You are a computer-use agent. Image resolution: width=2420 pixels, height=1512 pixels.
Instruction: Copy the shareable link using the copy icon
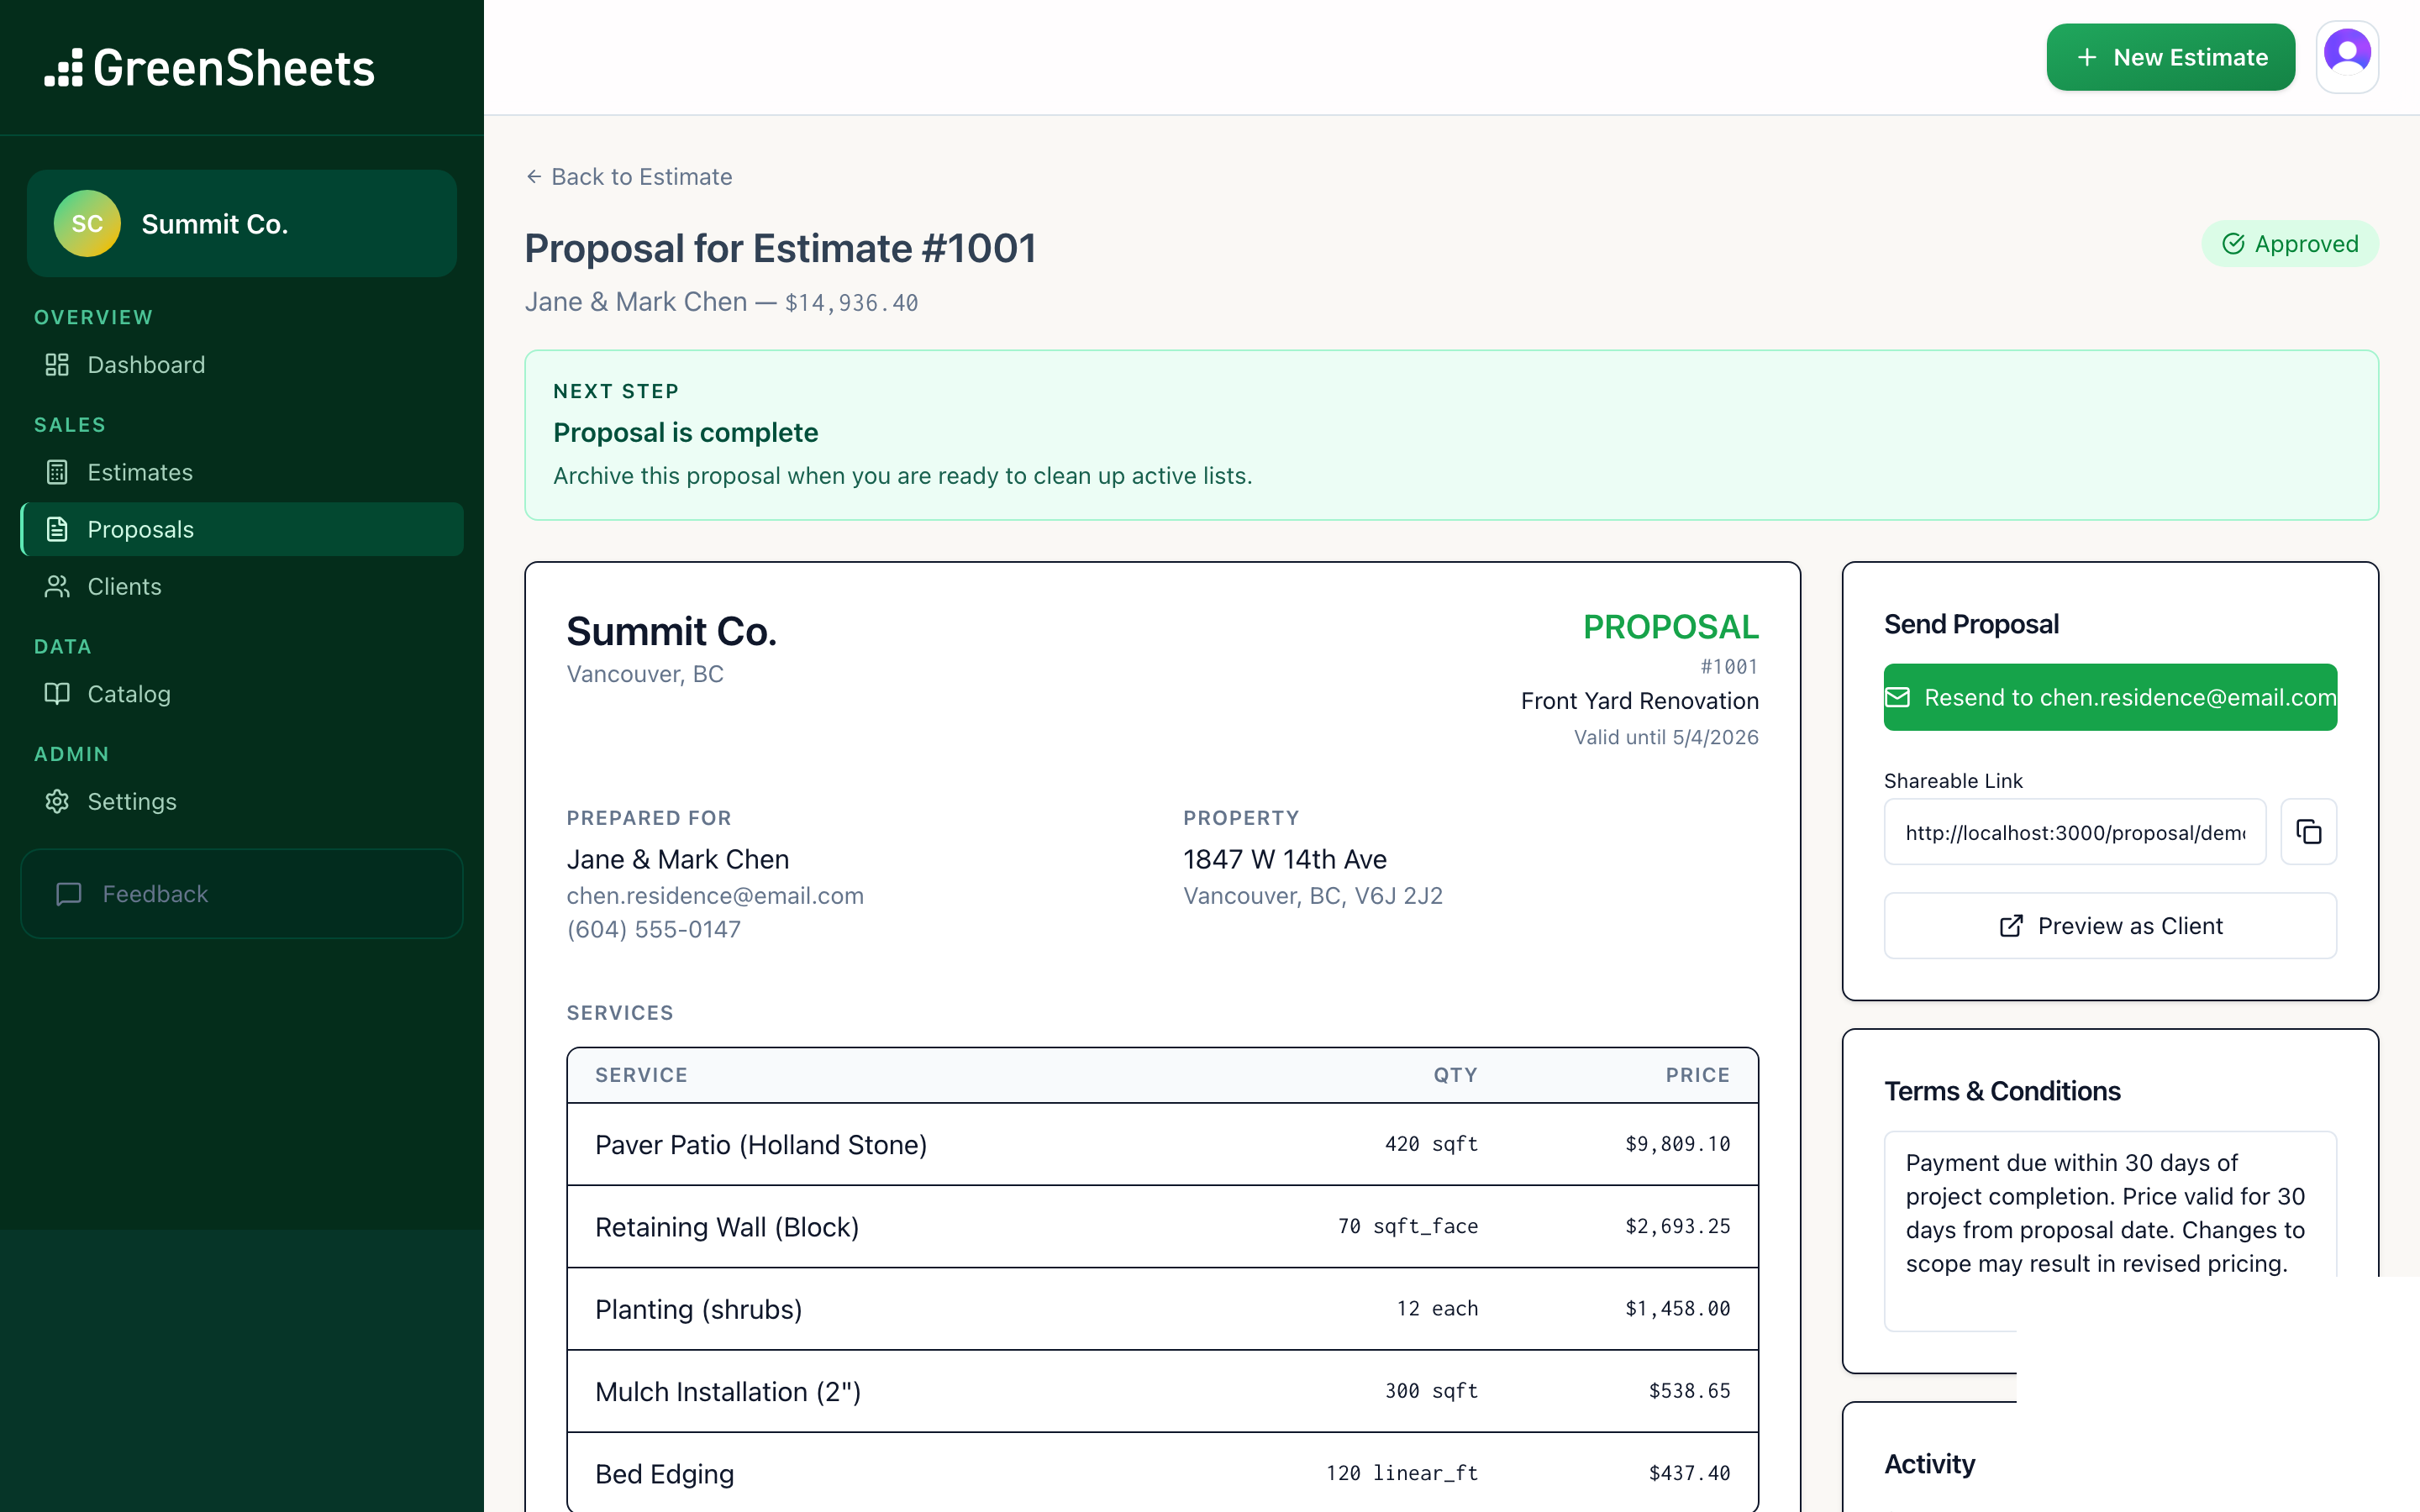2308,831
